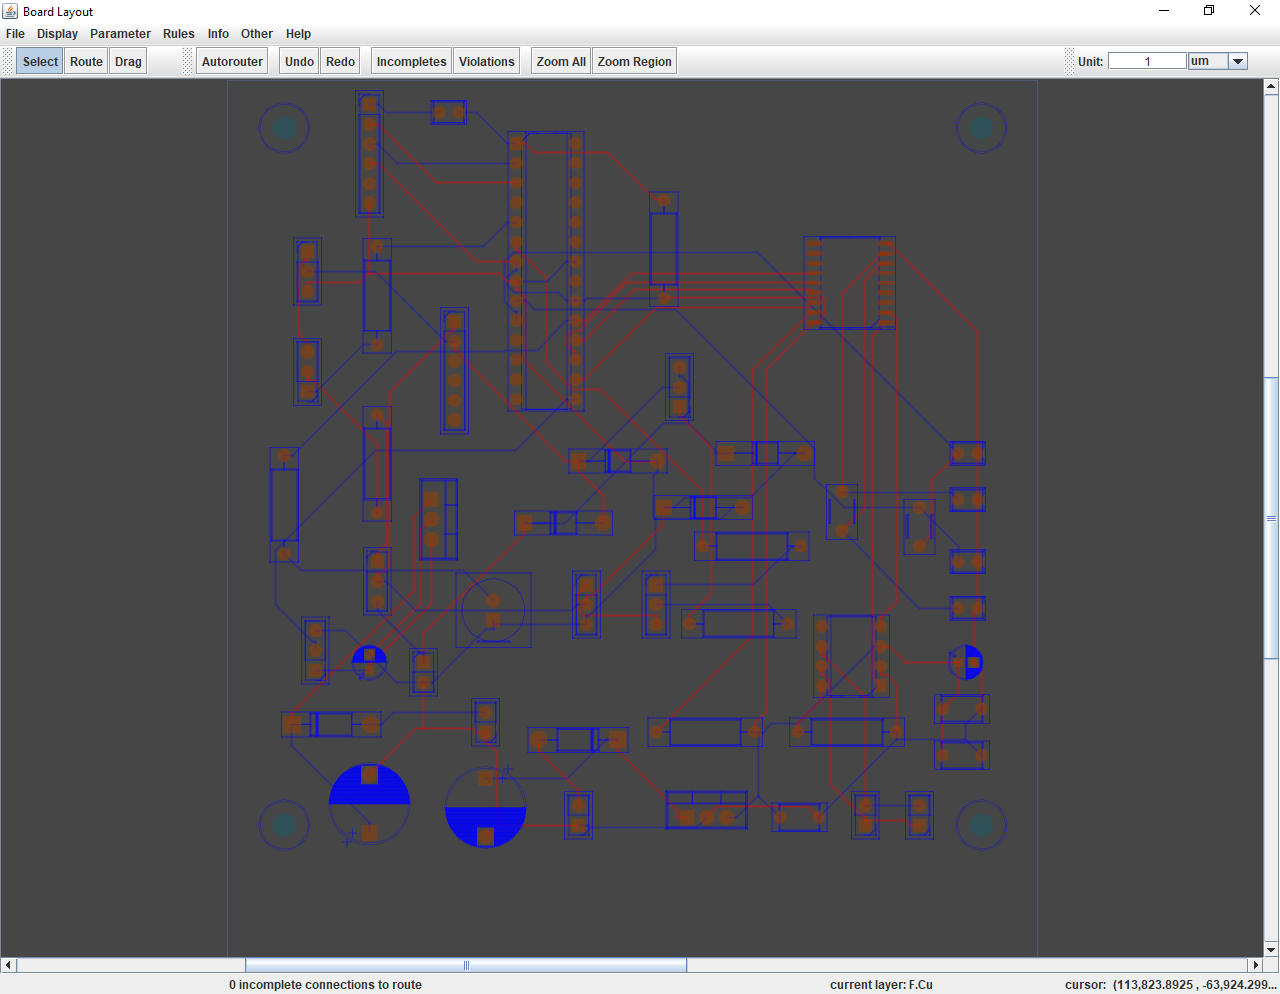Open the Help menu
The width and height of the screenshot is (1280, 994).
298,33
